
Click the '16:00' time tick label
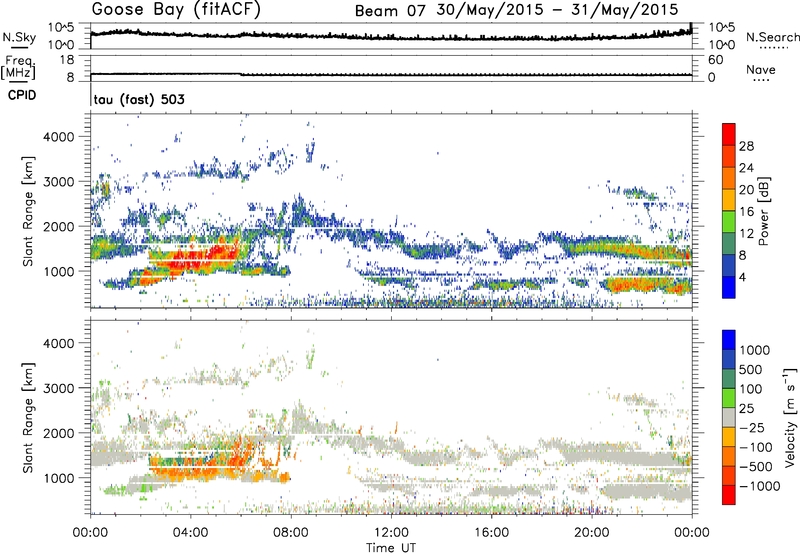click(x=491, y=533)
